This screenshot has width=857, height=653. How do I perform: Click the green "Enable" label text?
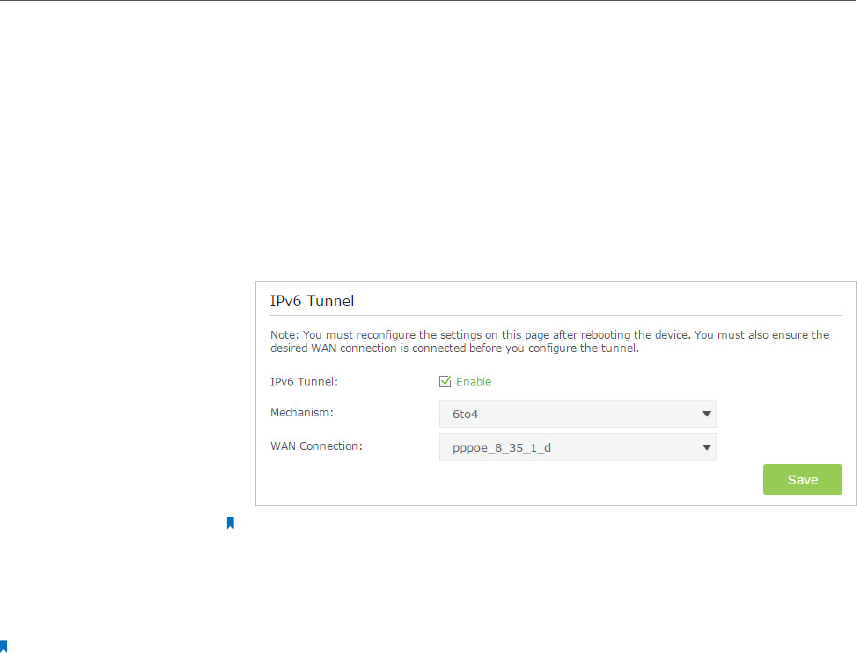474,381
